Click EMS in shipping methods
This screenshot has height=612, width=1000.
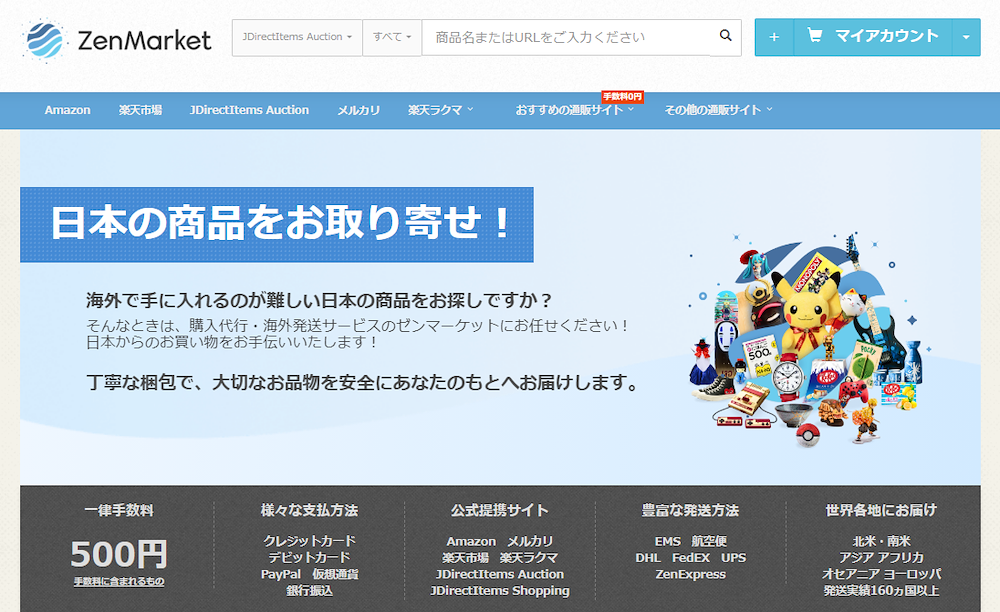coord(668,541)
